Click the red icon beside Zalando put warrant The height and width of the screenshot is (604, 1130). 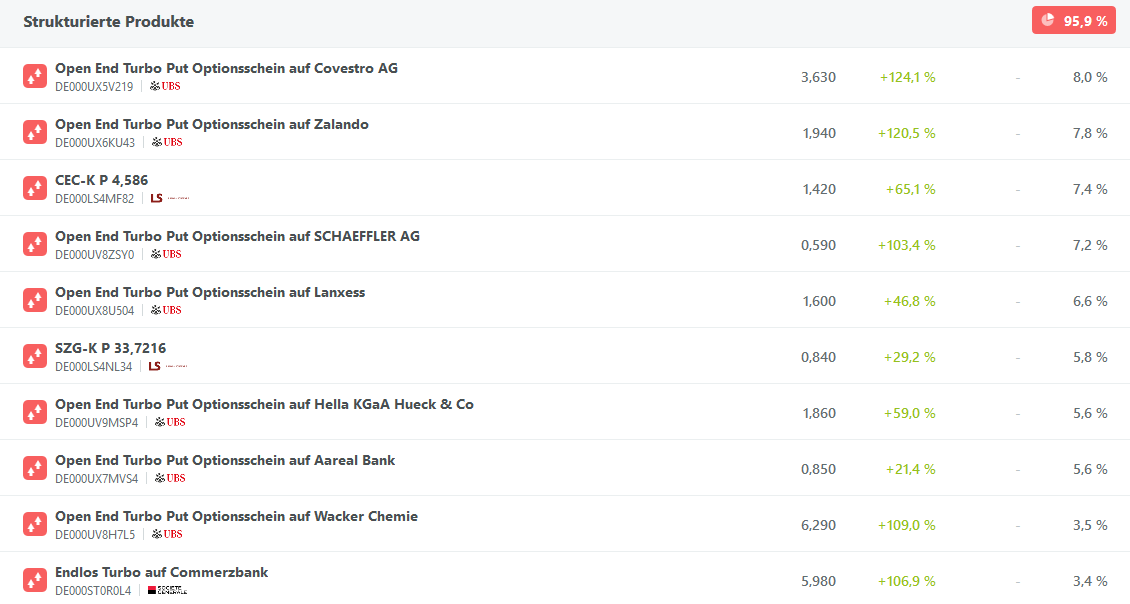click(35, 132)
